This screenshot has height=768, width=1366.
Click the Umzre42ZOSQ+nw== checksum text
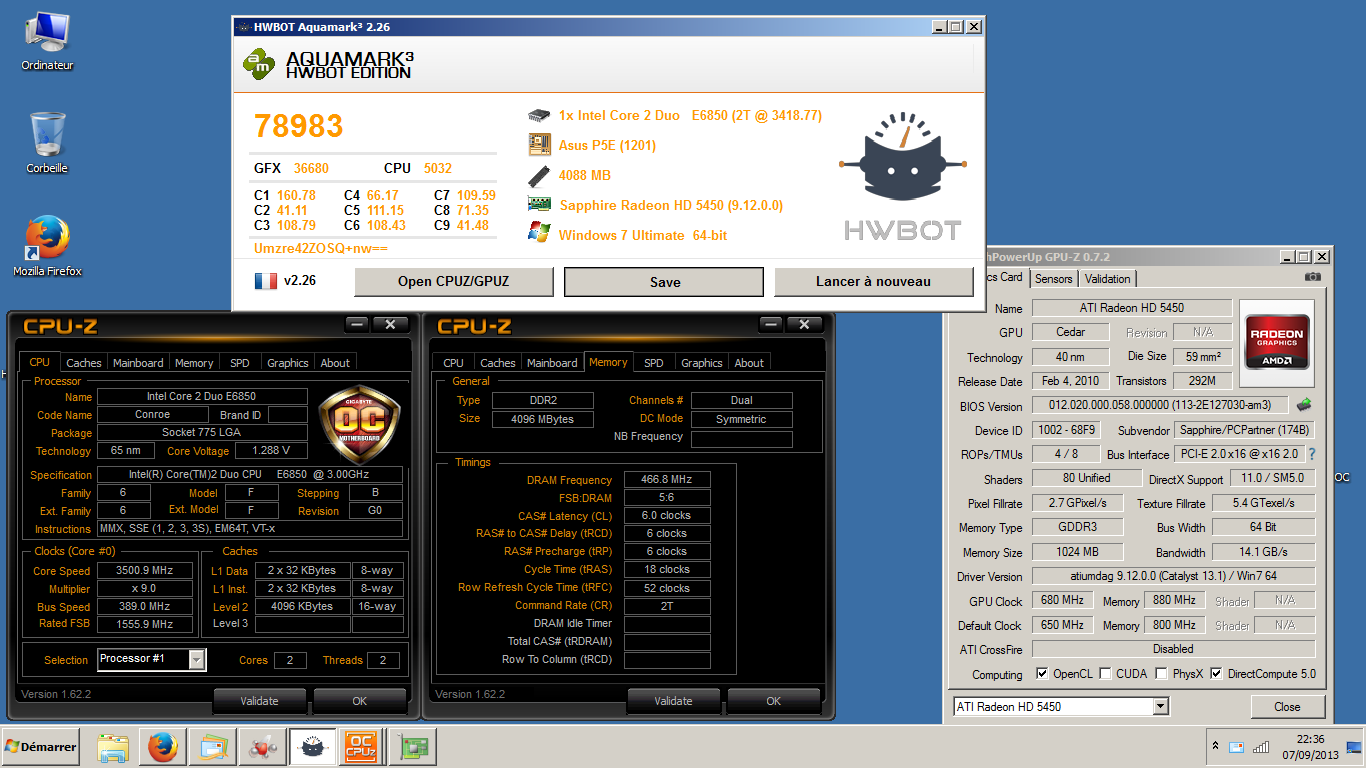click(320, 247)
